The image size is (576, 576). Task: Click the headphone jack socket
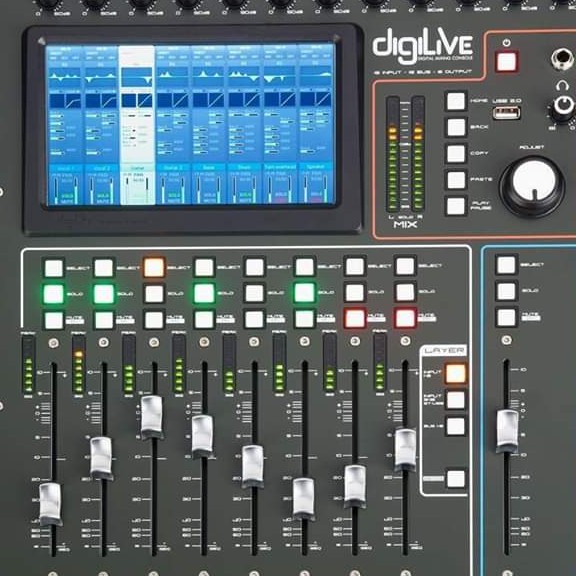[x=562, y=59]
